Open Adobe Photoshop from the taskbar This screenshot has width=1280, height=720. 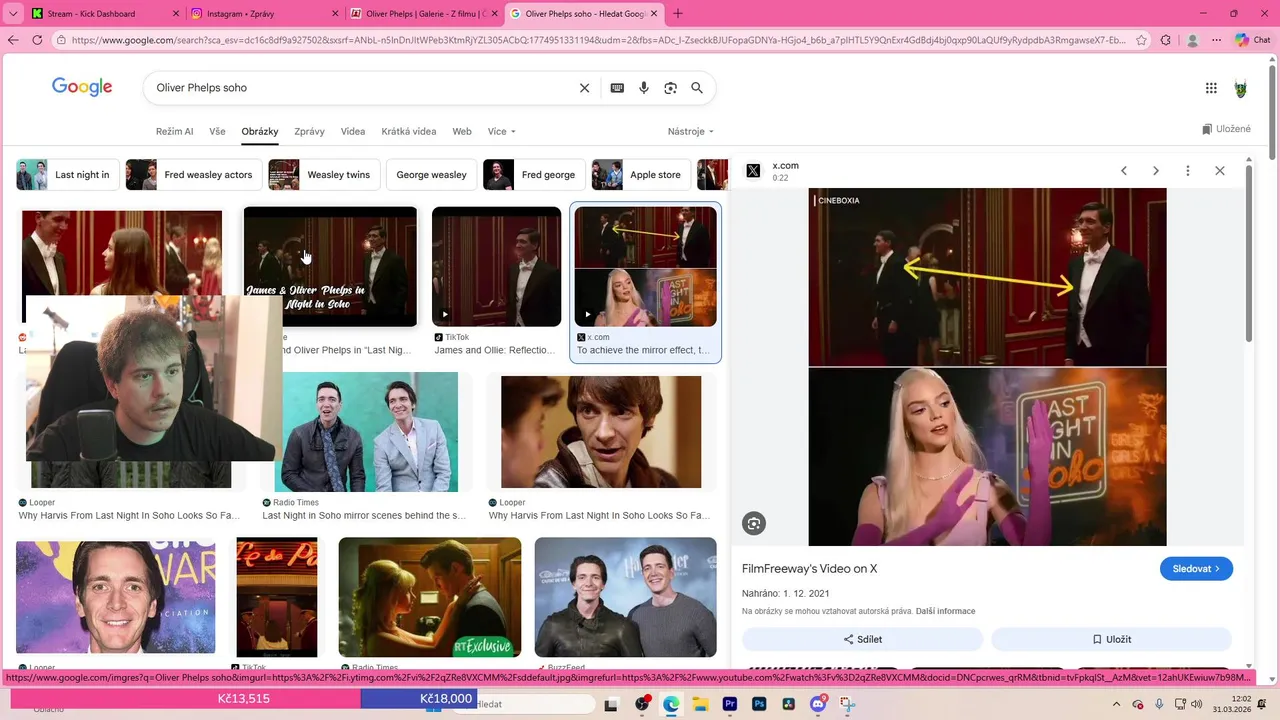click(759, 704)
